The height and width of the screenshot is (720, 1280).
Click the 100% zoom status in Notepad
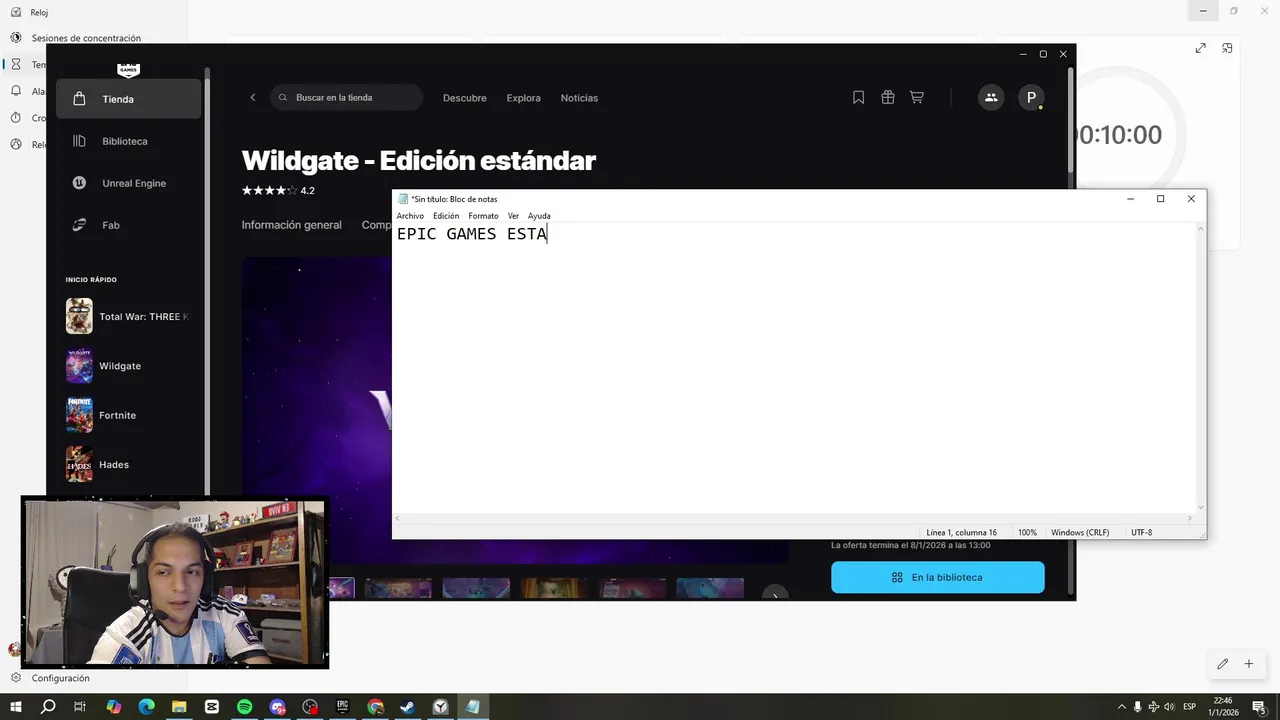pos(1027,533)
